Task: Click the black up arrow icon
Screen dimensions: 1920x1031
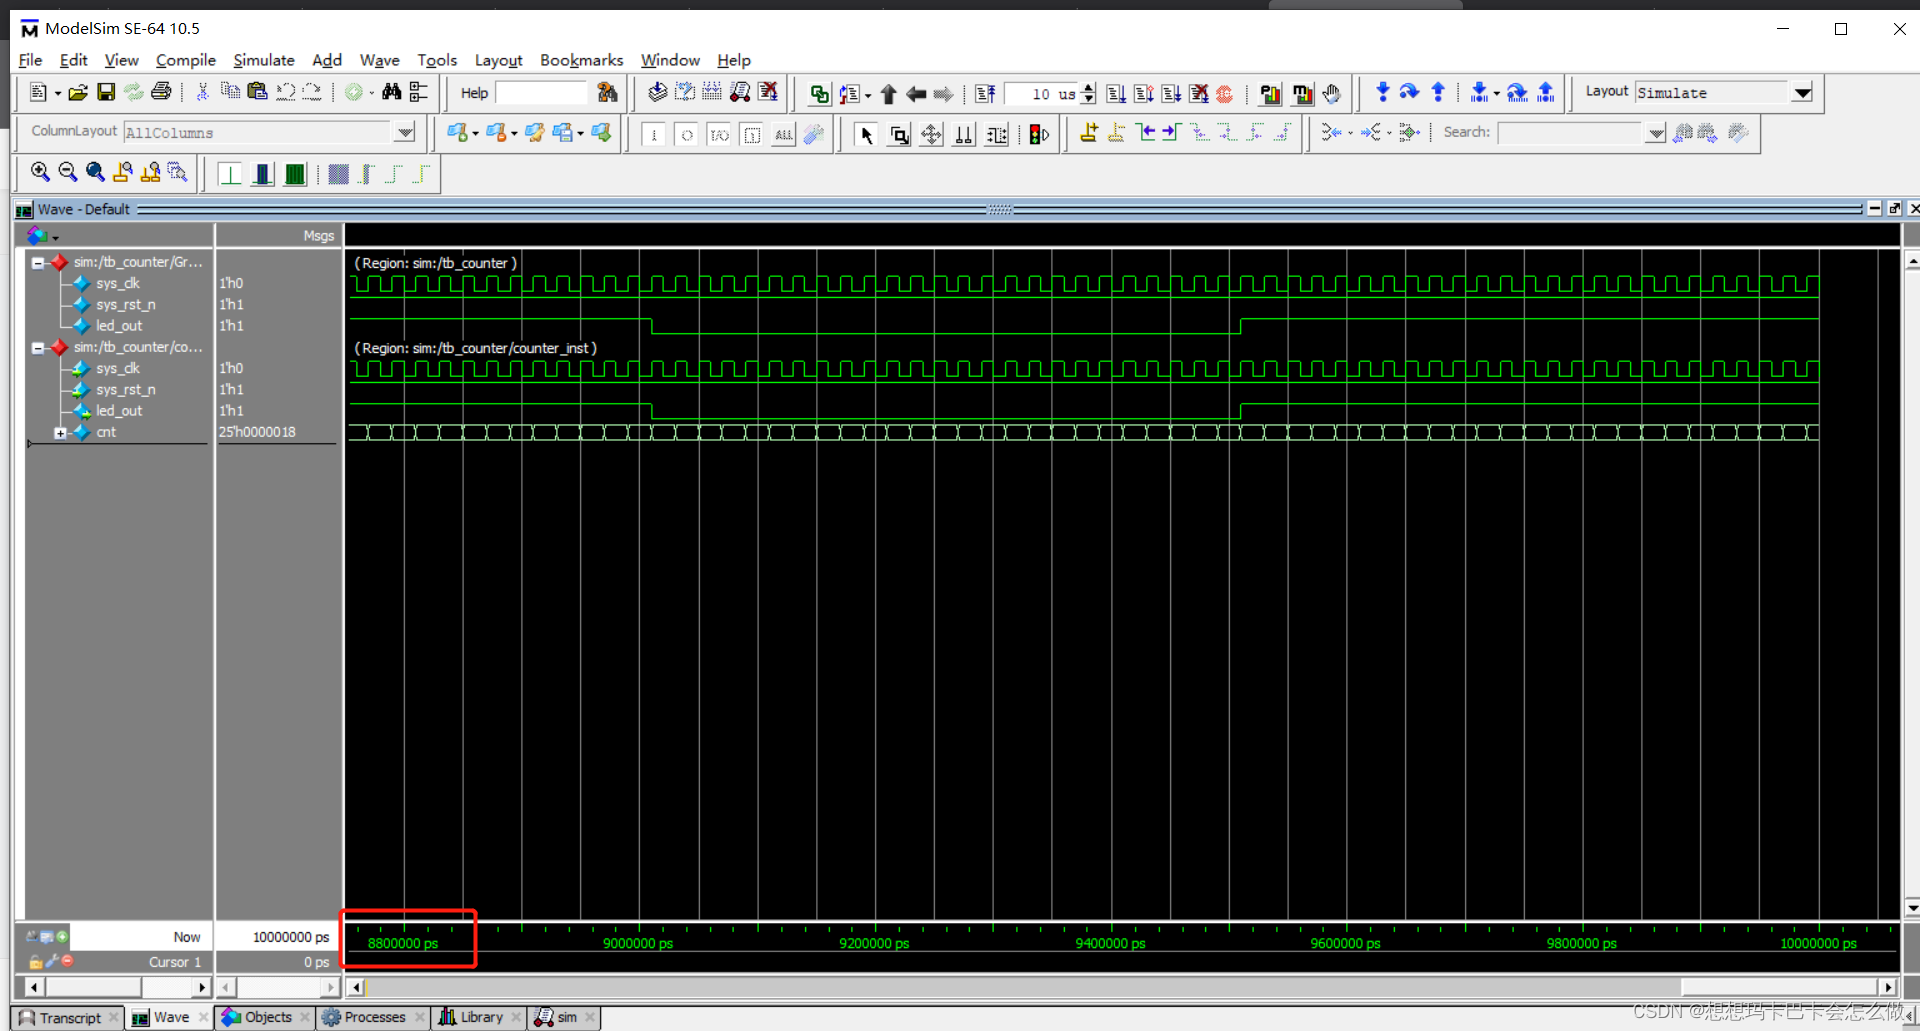Action: (x=888, y=94)
